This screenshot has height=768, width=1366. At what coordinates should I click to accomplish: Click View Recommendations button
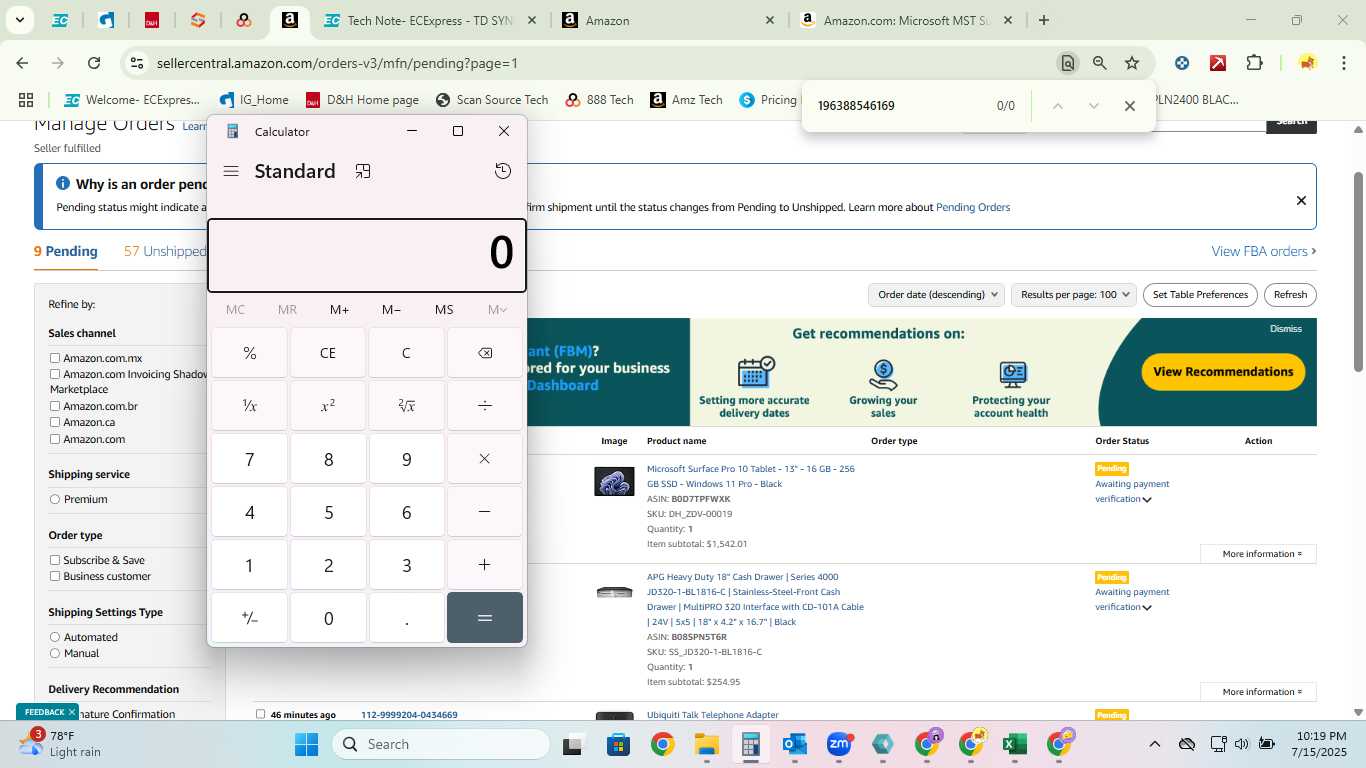(x=1223, y=371)
